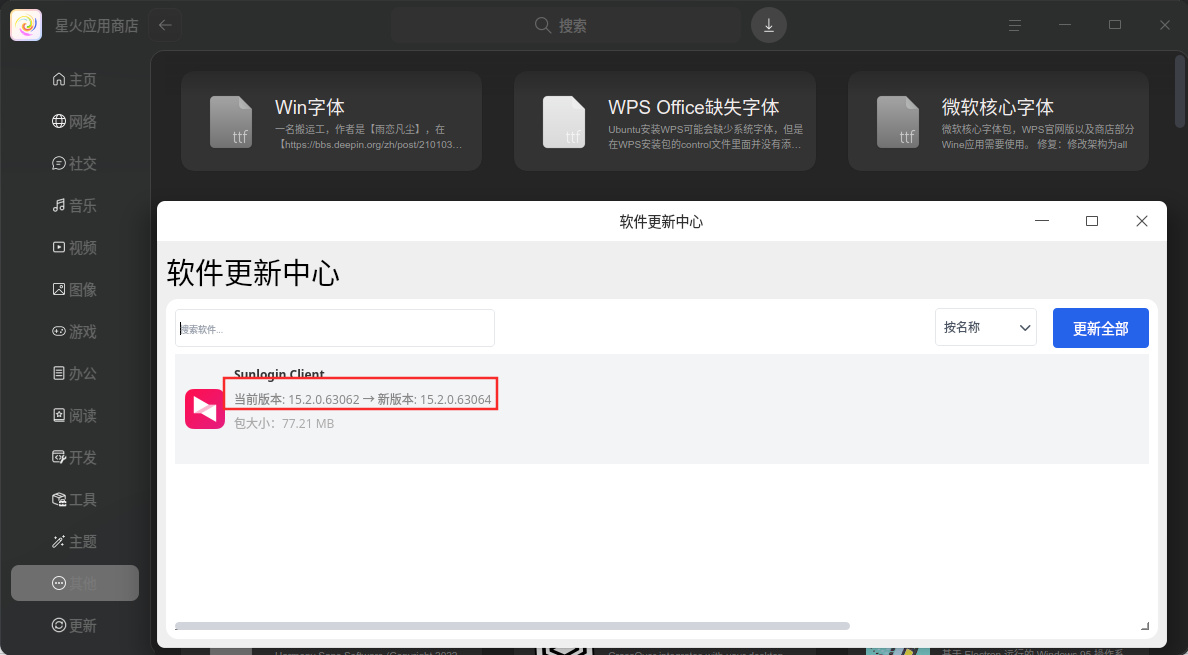Open the 办公 category in sidebar
1188x655 pixels.
(x=74, y=373)
